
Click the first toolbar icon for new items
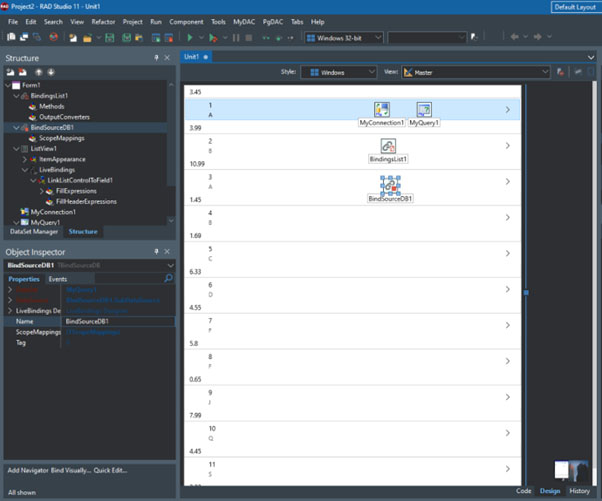[11, 37]
